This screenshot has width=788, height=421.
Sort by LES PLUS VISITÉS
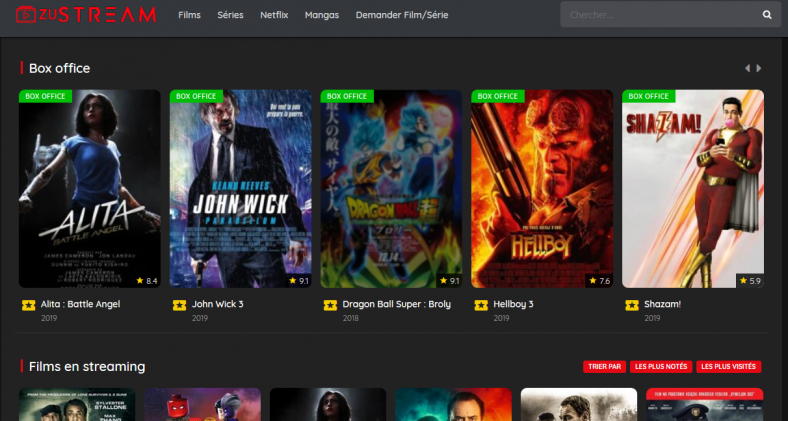[x=729, y=367]
